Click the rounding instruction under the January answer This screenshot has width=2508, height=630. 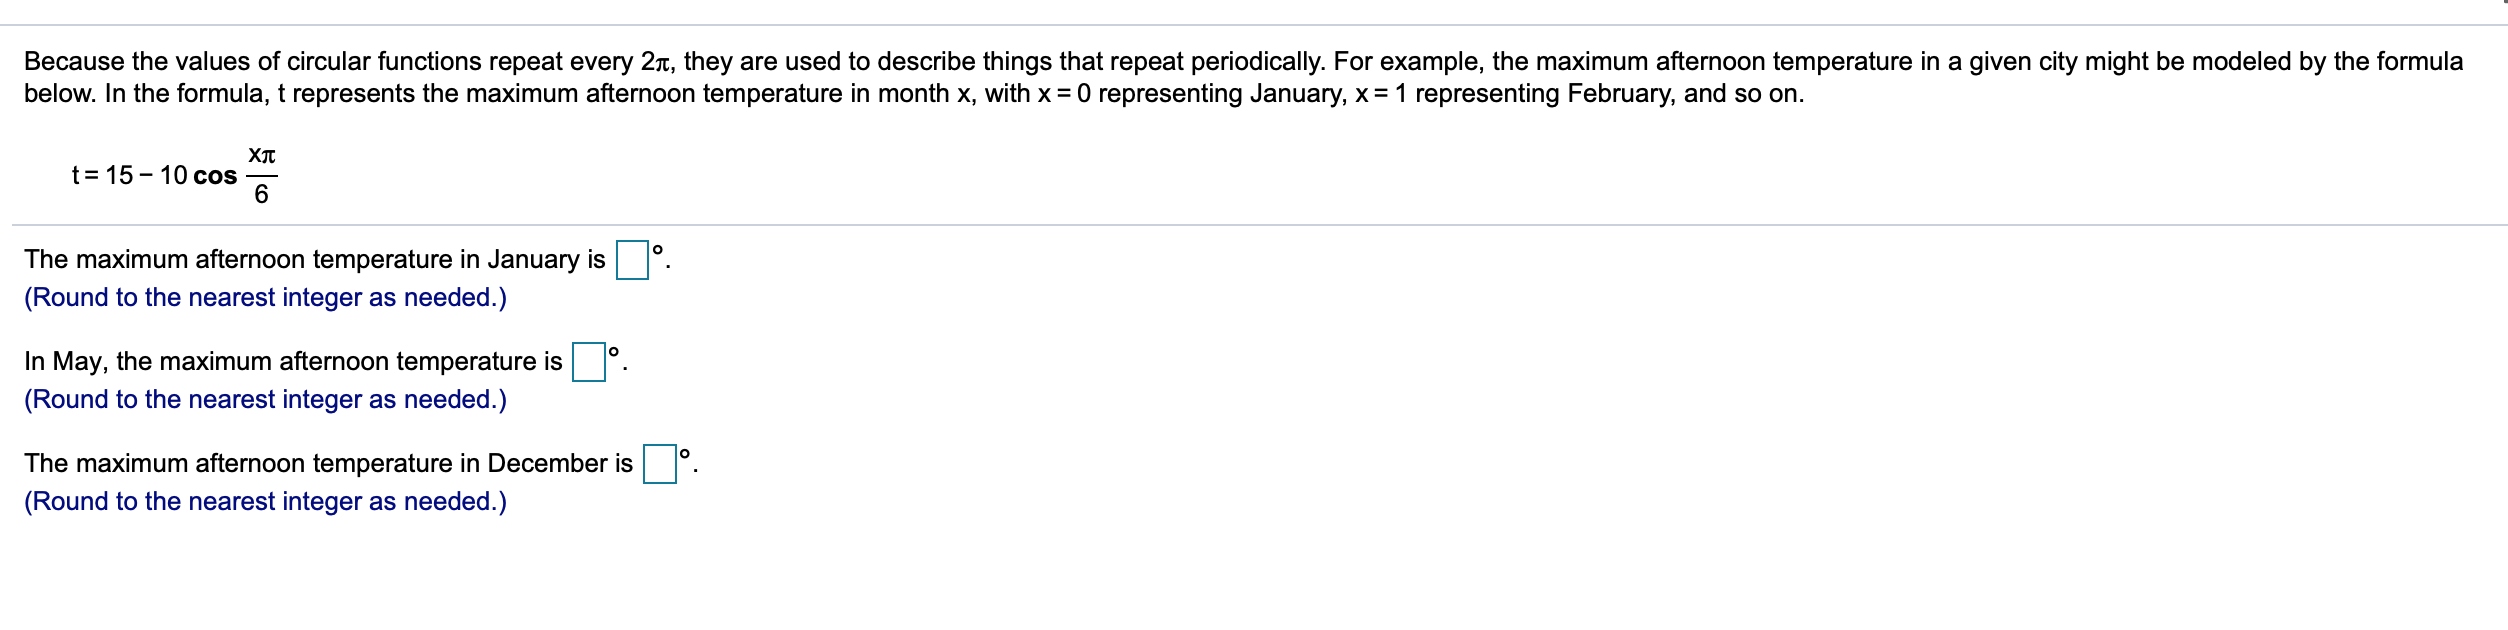click(x=265, y=297)
